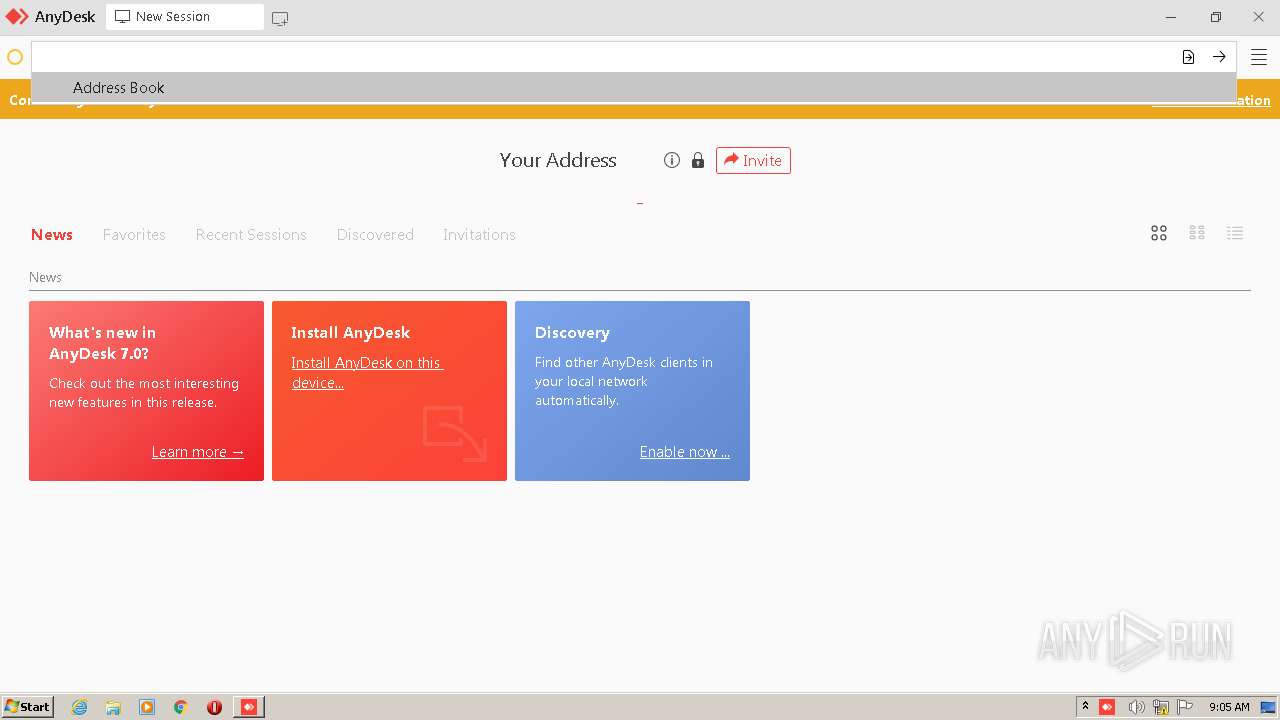1280x720 pixels.
Task: Select Address Book suggestion
Action: tap(634, 87)
